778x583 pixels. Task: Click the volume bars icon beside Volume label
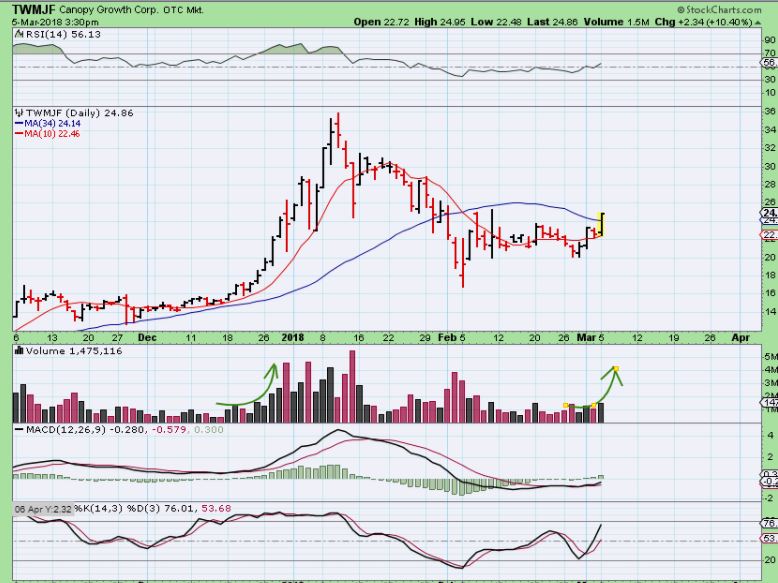[19, 351]
